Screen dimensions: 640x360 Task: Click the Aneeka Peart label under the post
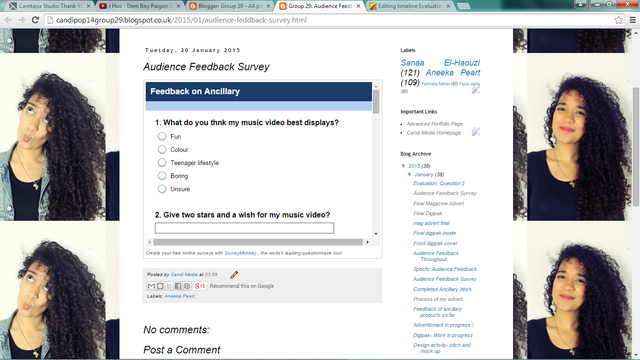(x=180, y=296)
